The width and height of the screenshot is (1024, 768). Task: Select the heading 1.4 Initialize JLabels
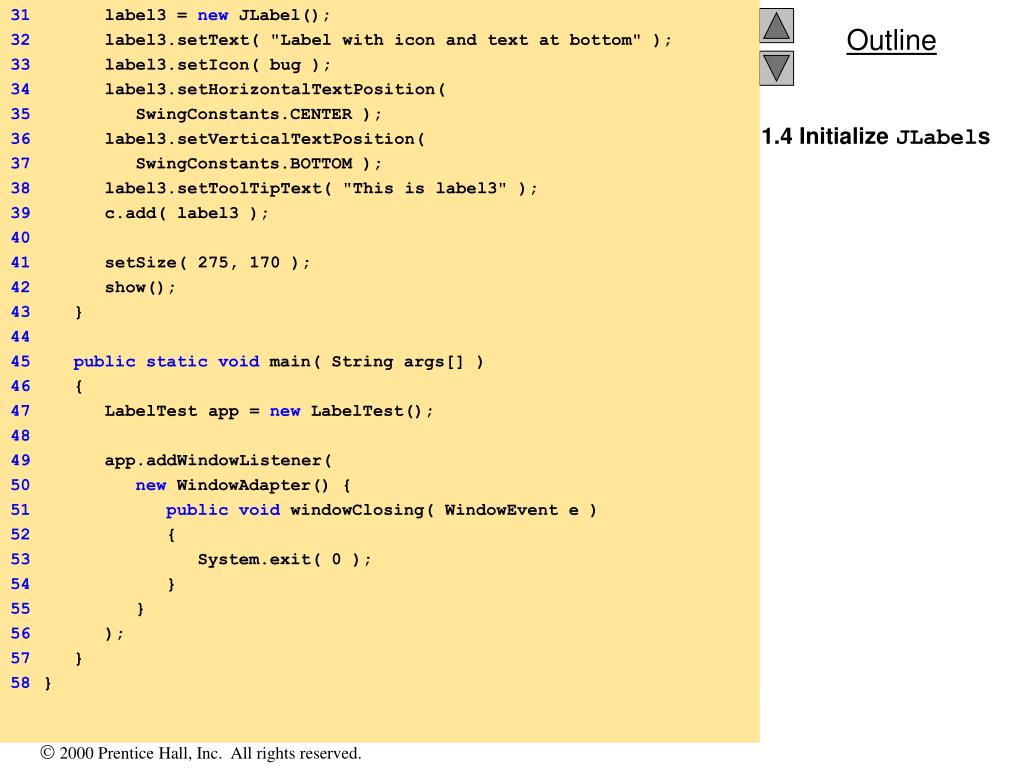coord(876,136)
